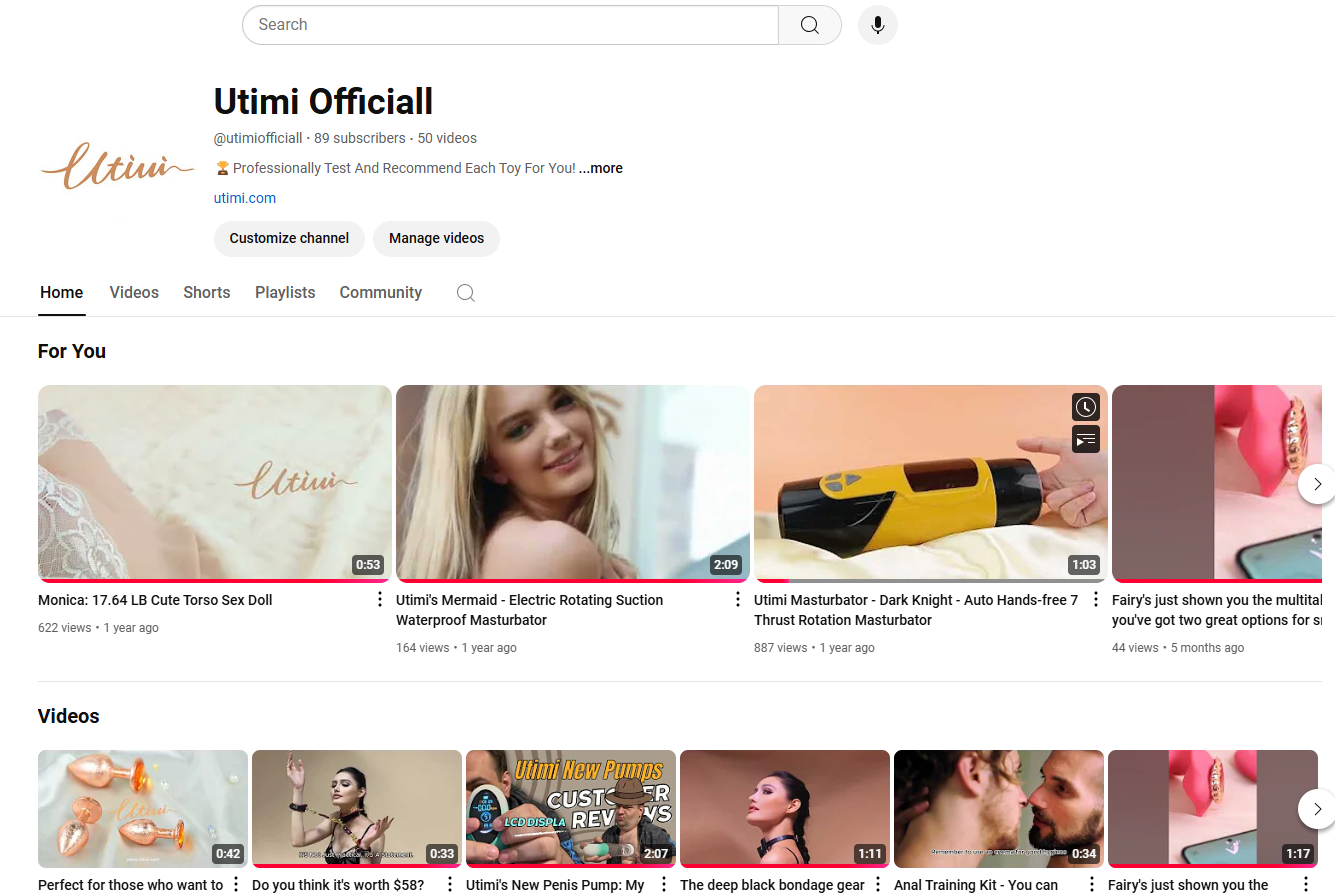Click the 'Videos' section heading

(69, 716)
